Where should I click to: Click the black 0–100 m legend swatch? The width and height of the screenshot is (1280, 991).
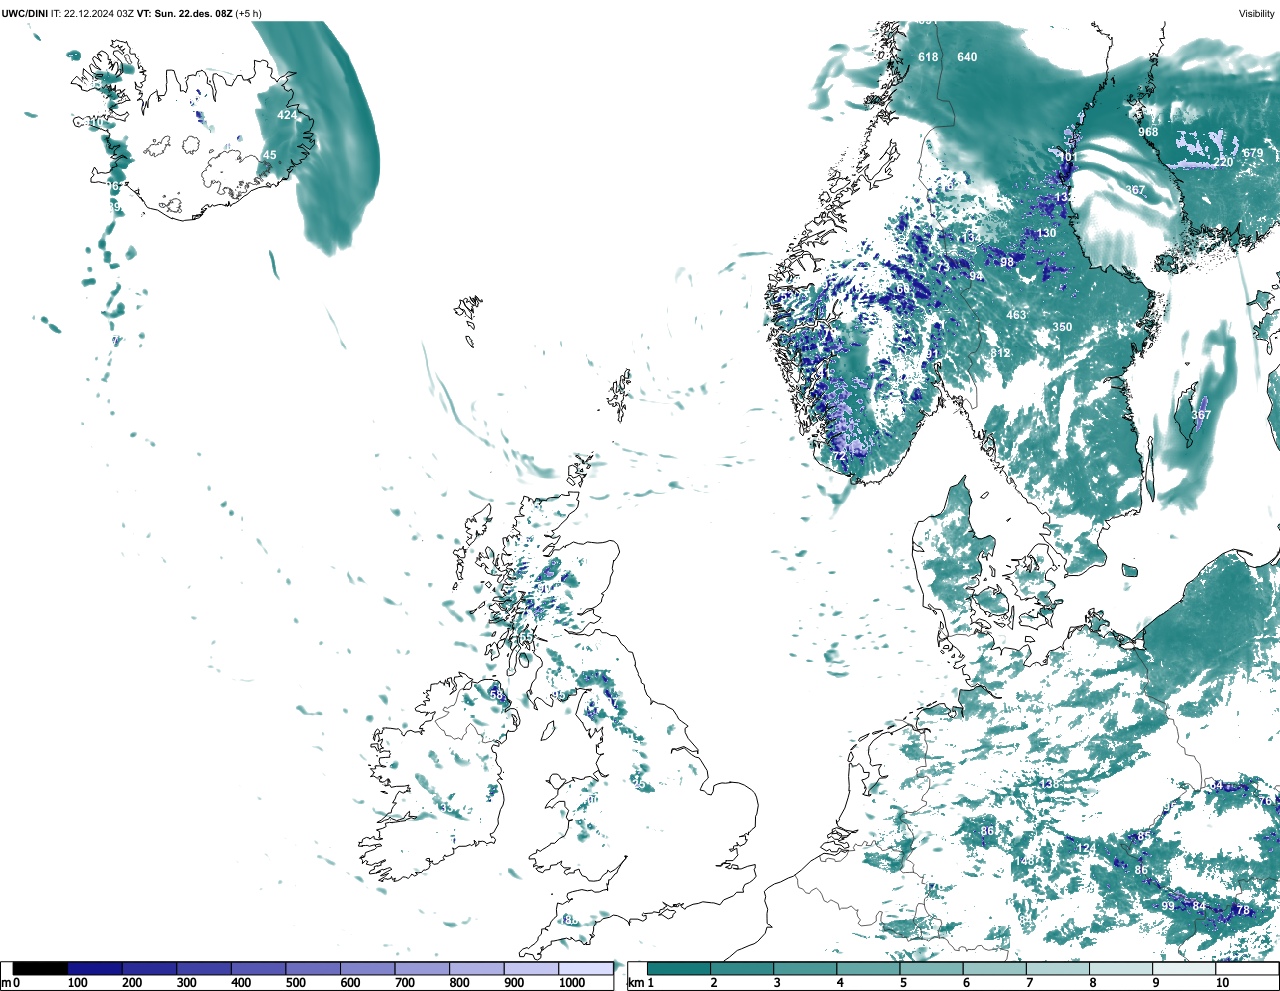[40, 969]
